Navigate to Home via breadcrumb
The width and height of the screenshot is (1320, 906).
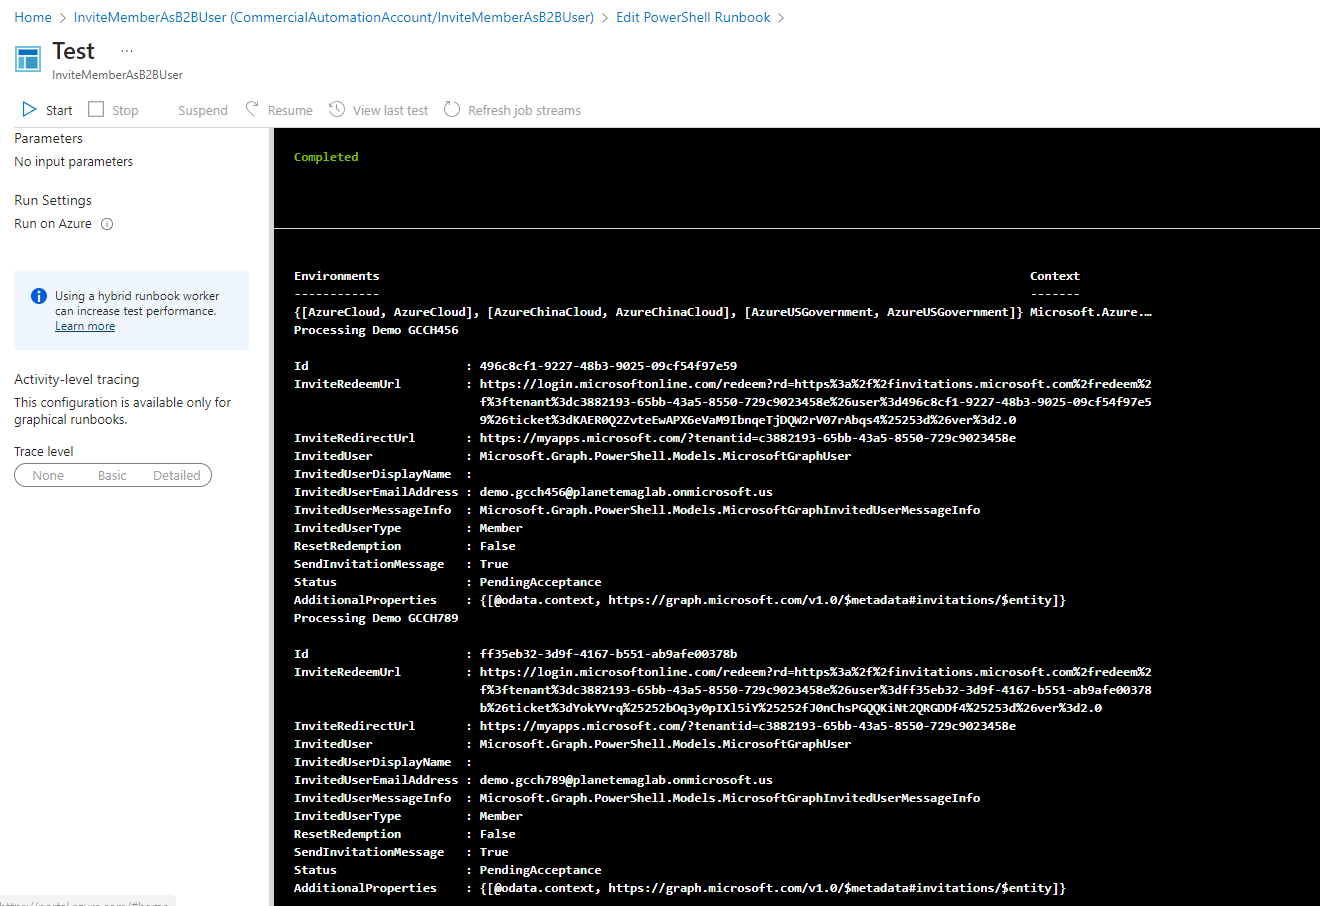tap(33, 17)
